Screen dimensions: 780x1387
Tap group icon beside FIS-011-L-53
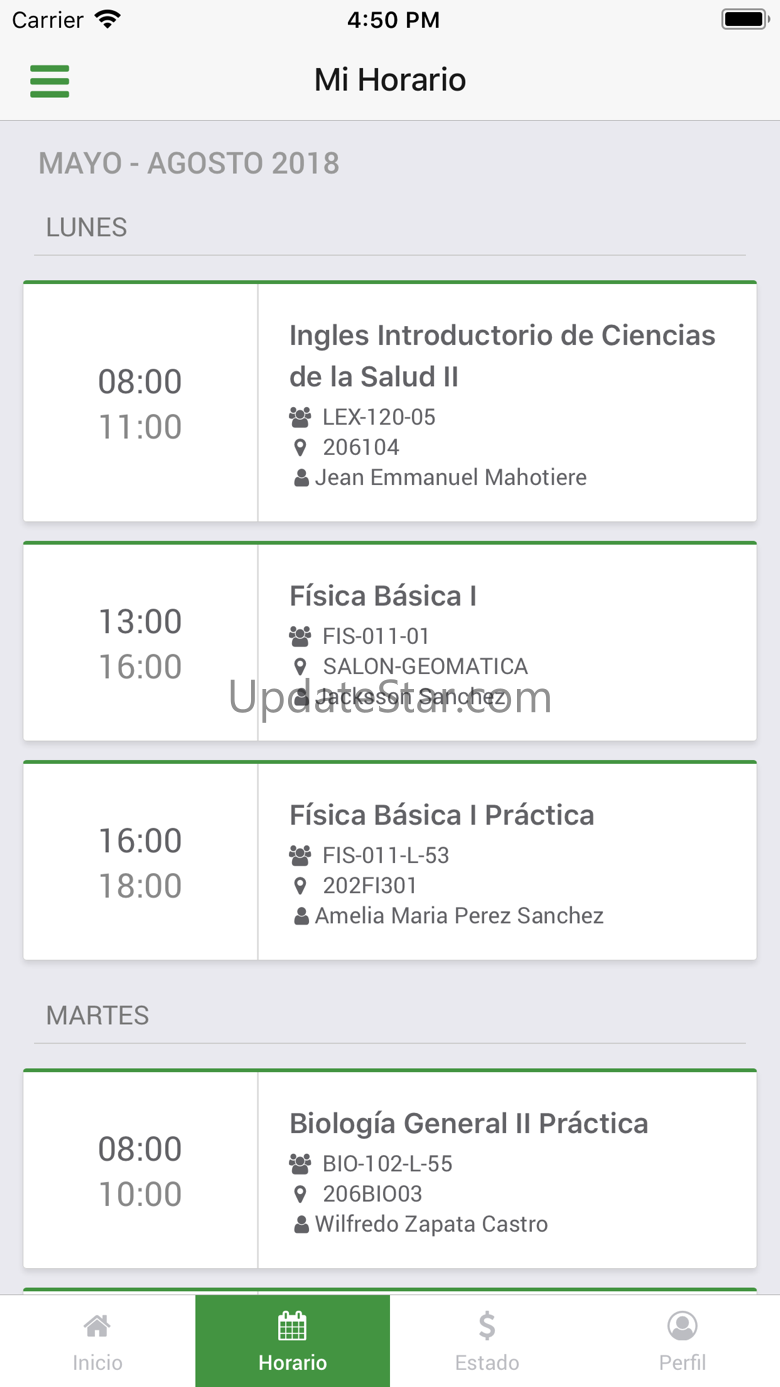pyautogui.click(x=300, y=855)
